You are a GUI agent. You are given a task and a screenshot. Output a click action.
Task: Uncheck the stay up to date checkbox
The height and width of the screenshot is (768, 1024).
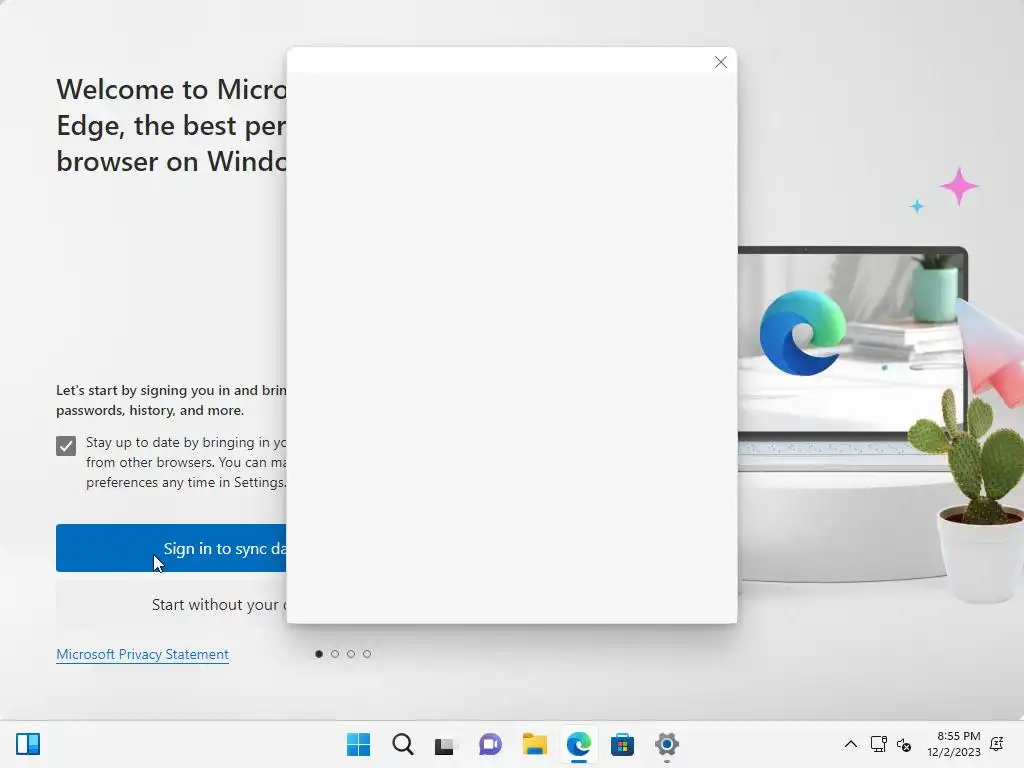tap(66, 446)
